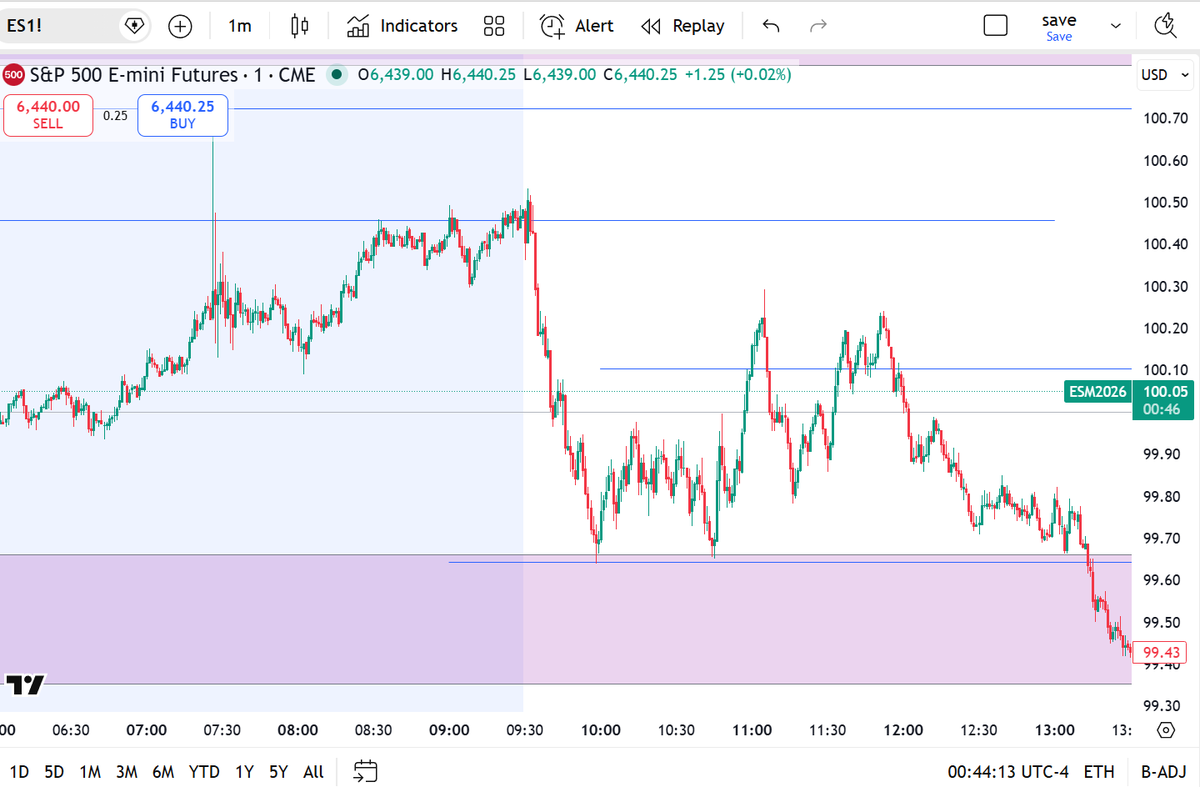Expand the save layout options chevron
The height and width of the screenshot is (787, 1200).
coord(1117,27)
